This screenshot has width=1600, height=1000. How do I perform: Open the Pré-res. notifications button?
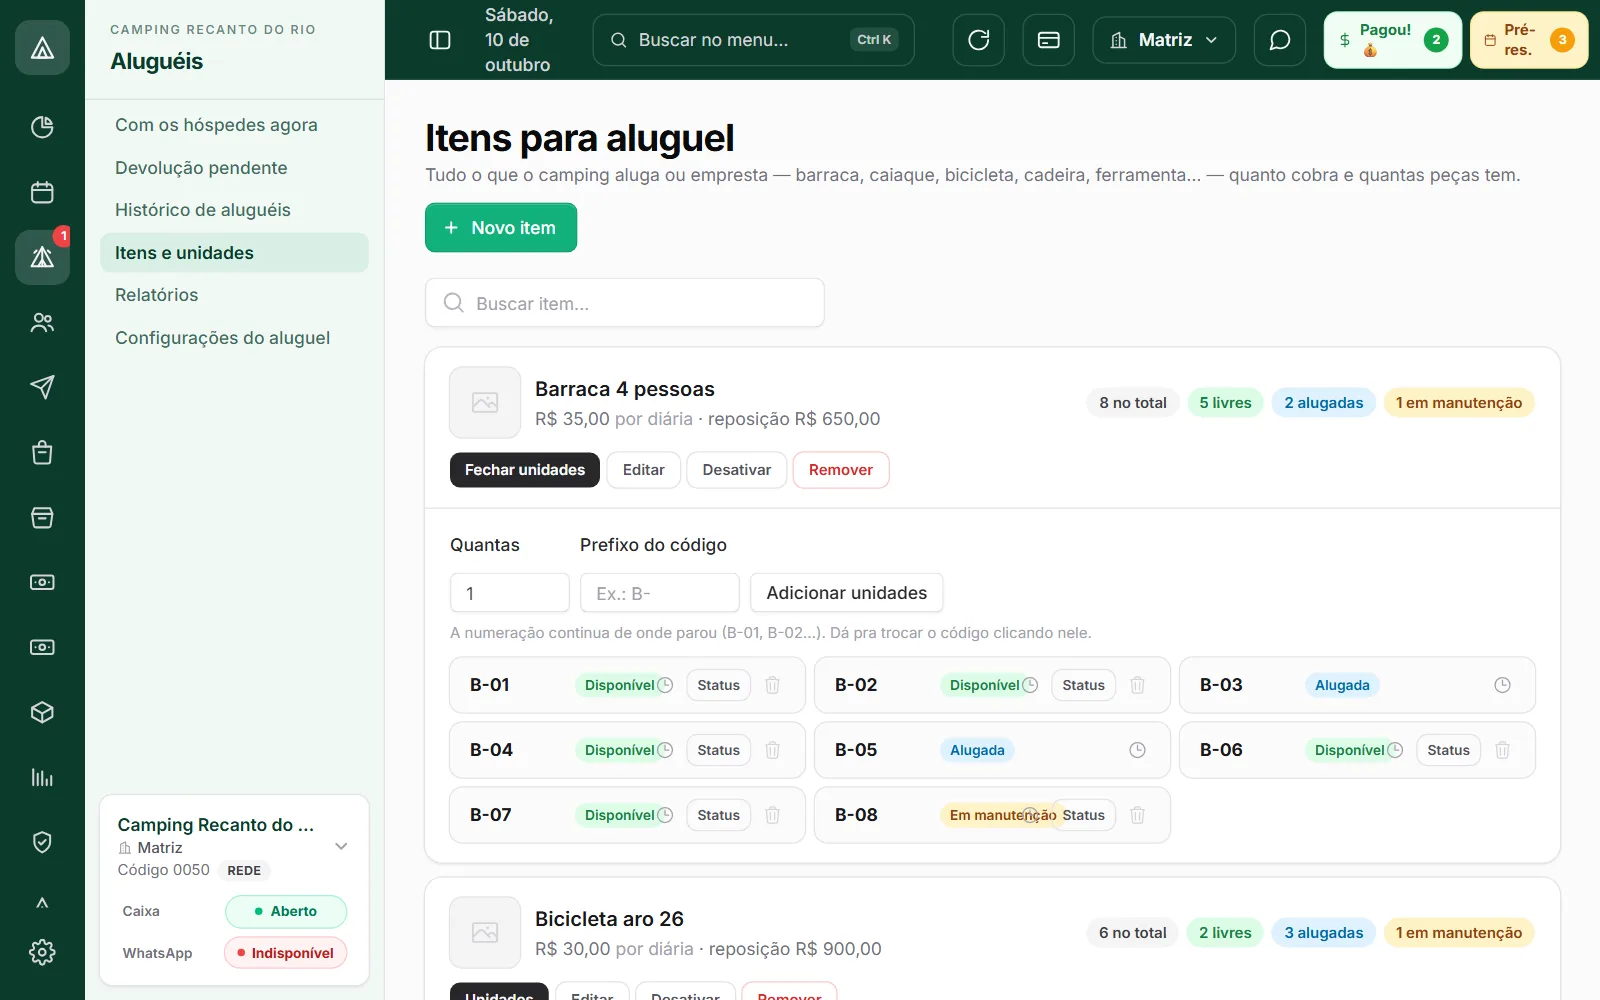tap(1529, 40)
